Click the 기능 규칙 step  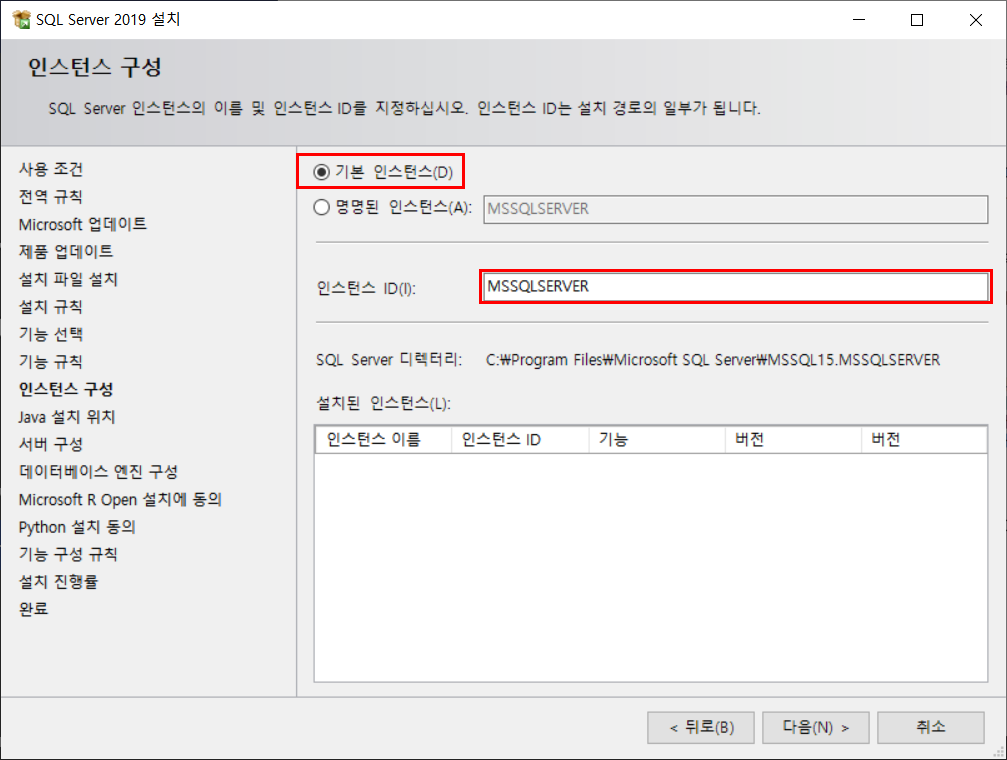pos(51,362)
